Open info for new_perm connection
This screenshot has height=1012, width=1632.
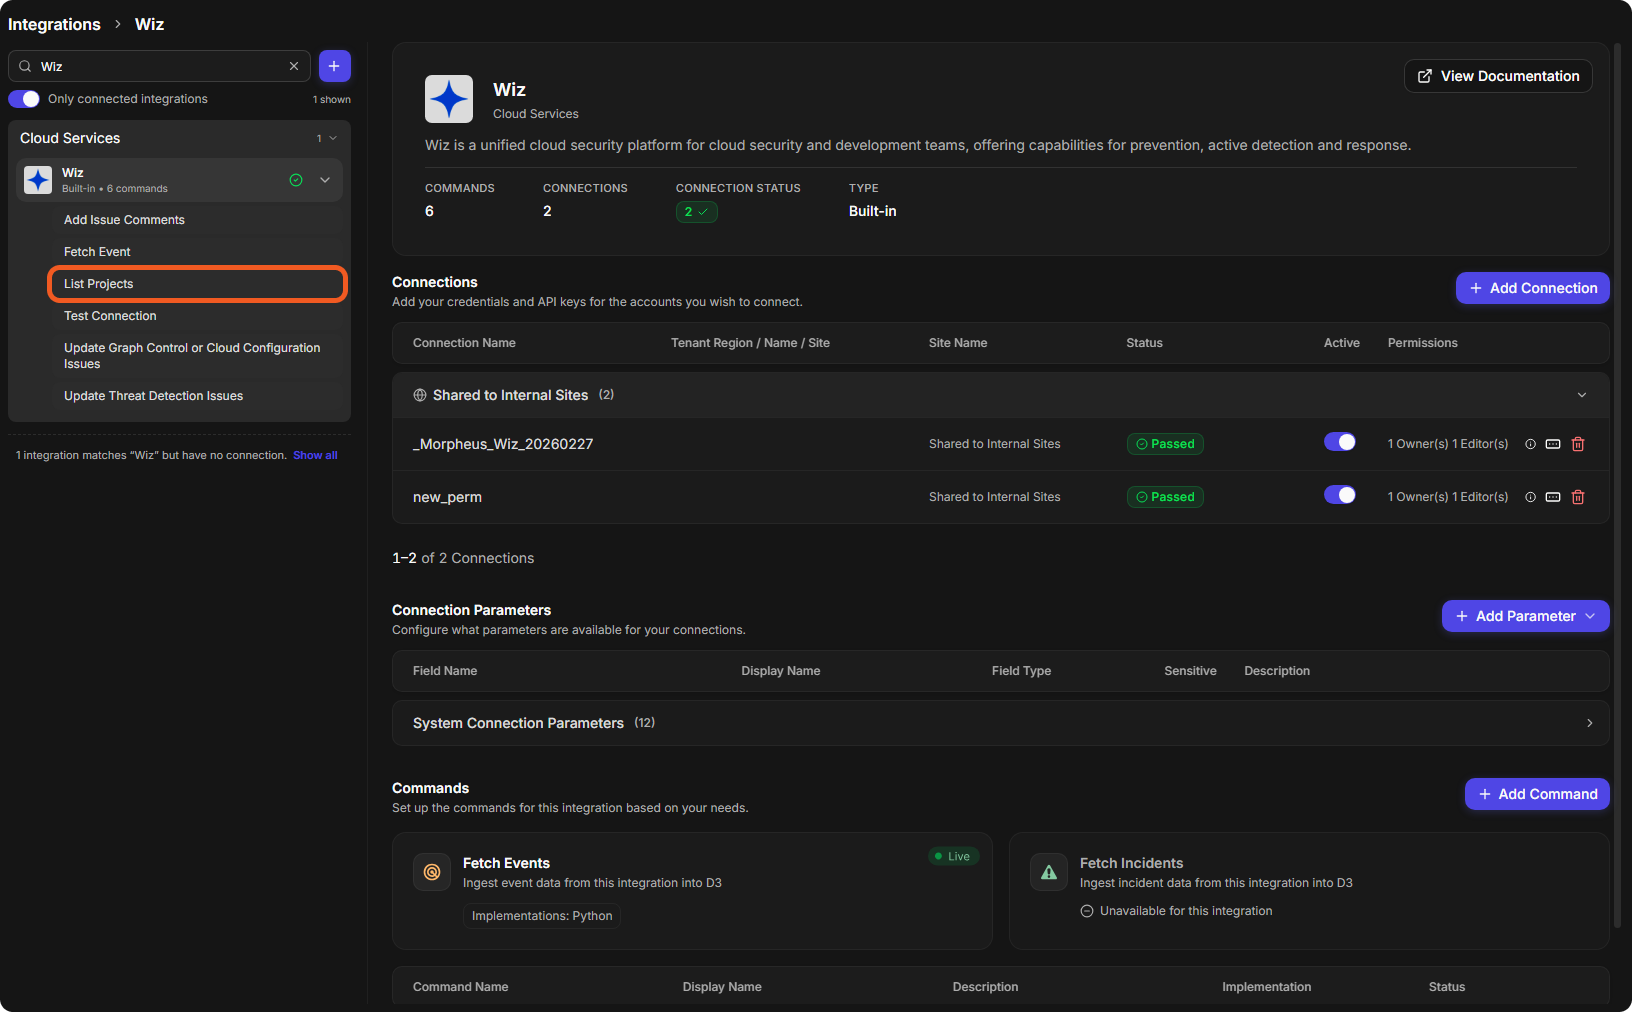1530,497
